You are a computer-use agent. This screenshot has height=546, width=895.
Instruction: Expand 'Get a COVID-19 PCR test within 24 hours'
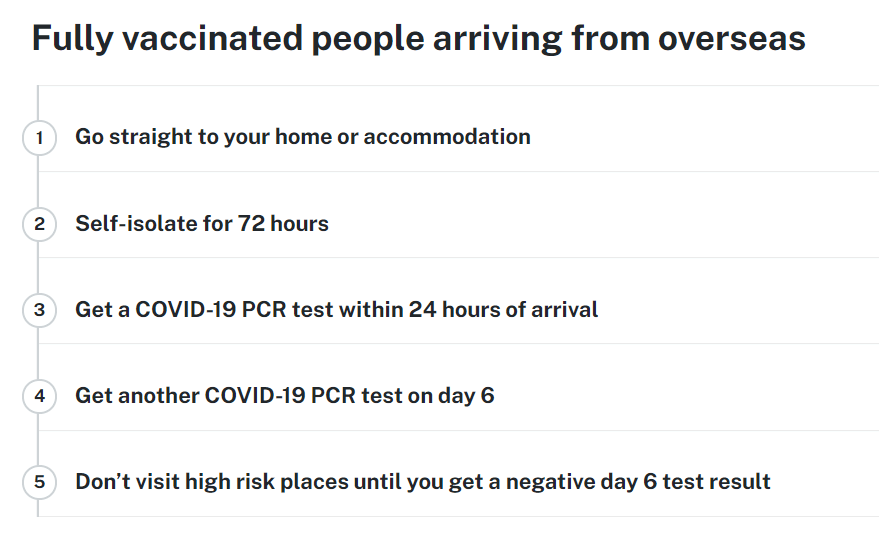pyautogui.click(x=458, y=309)
